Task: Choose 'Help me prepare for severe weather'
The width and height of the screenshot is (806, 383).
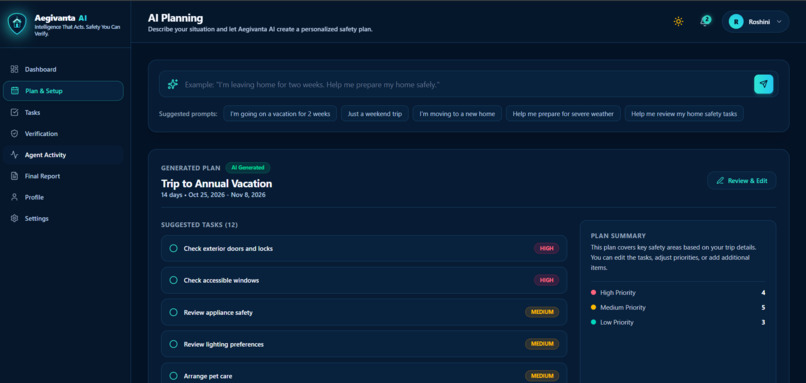Action: pos(563,114)
